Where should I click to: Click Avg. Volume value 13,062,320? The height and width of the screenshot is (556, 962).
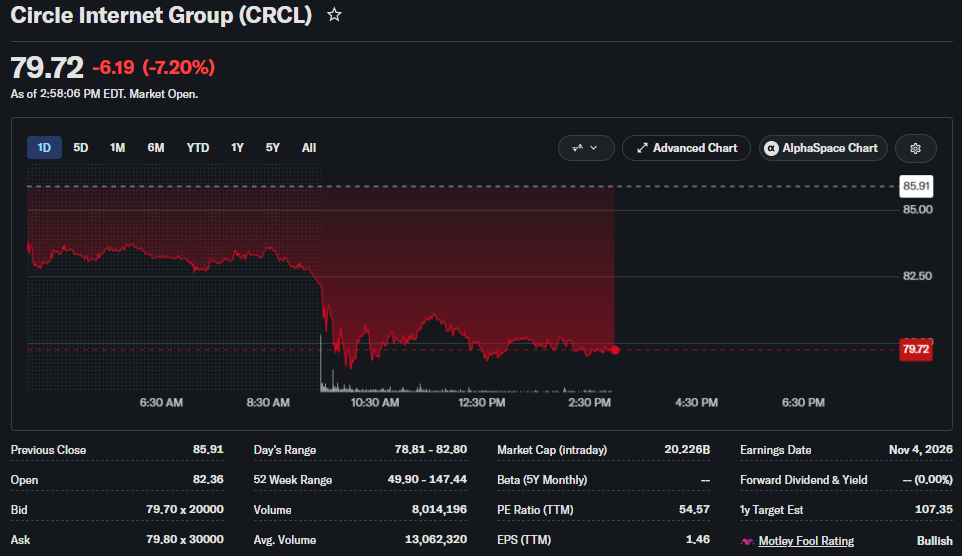tap(436, 539)
